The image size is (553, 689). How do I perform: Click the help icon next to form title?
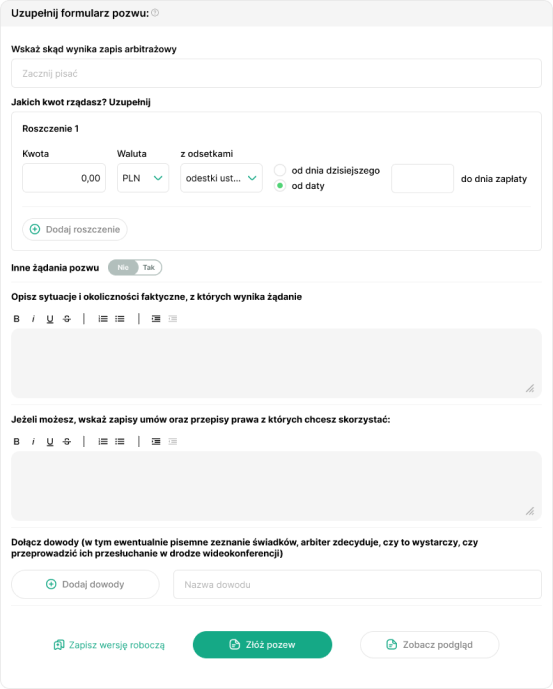(x=155, y=13)
